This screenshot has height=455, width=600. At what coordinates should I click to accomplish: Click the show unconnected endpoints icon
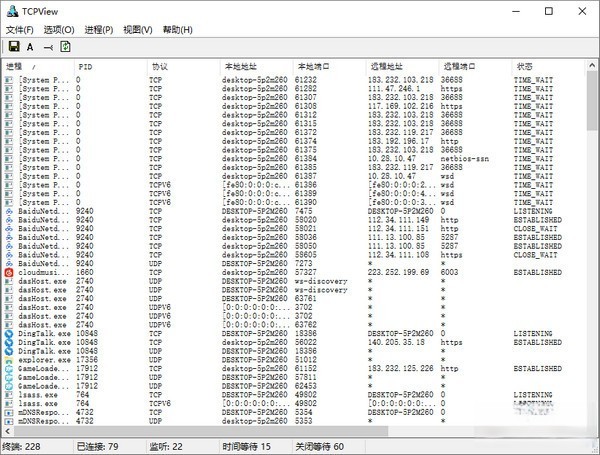[x=48, y=47]
